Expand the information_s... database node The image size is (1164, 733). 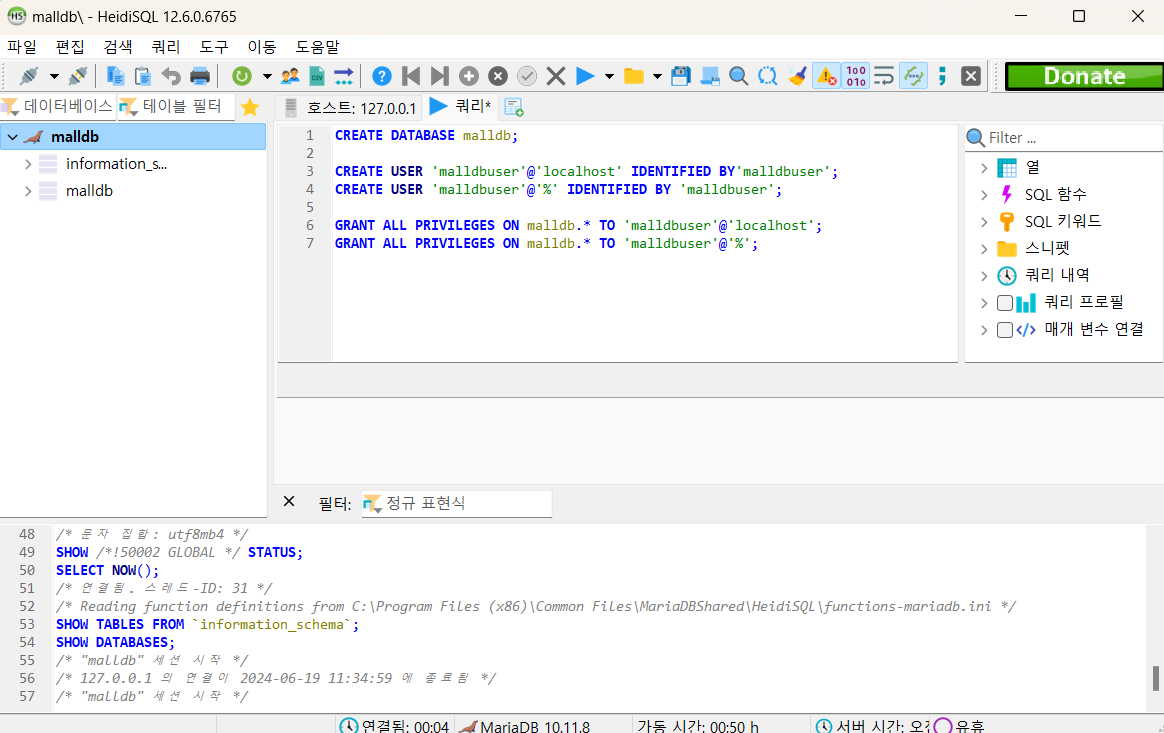pos(28,164)
